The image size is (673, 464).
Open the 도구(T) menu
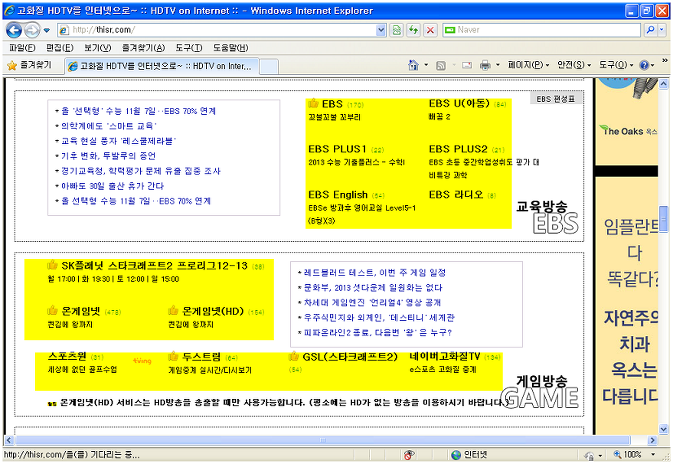(188, 48)
